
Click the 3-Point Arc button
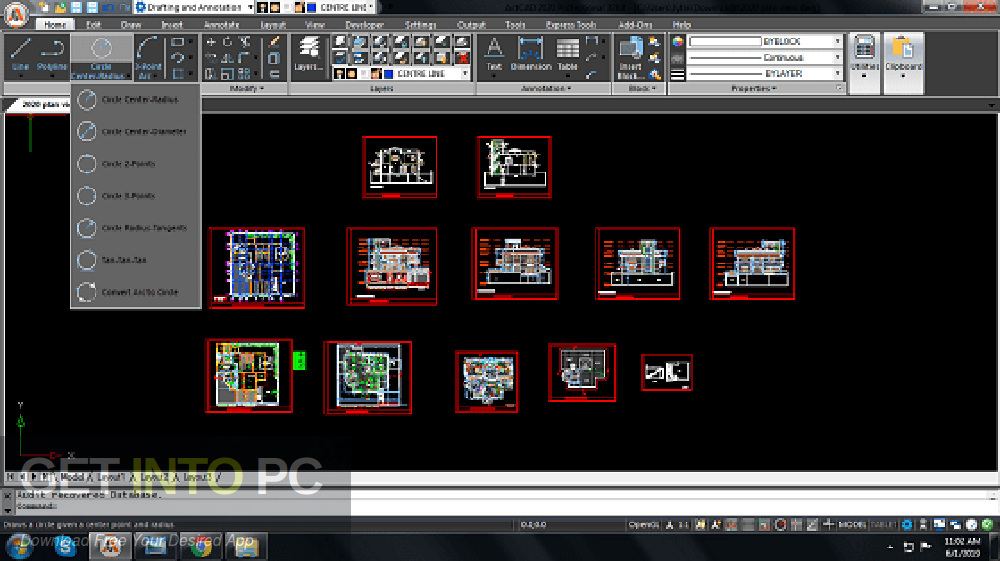(x=148, y=58)
